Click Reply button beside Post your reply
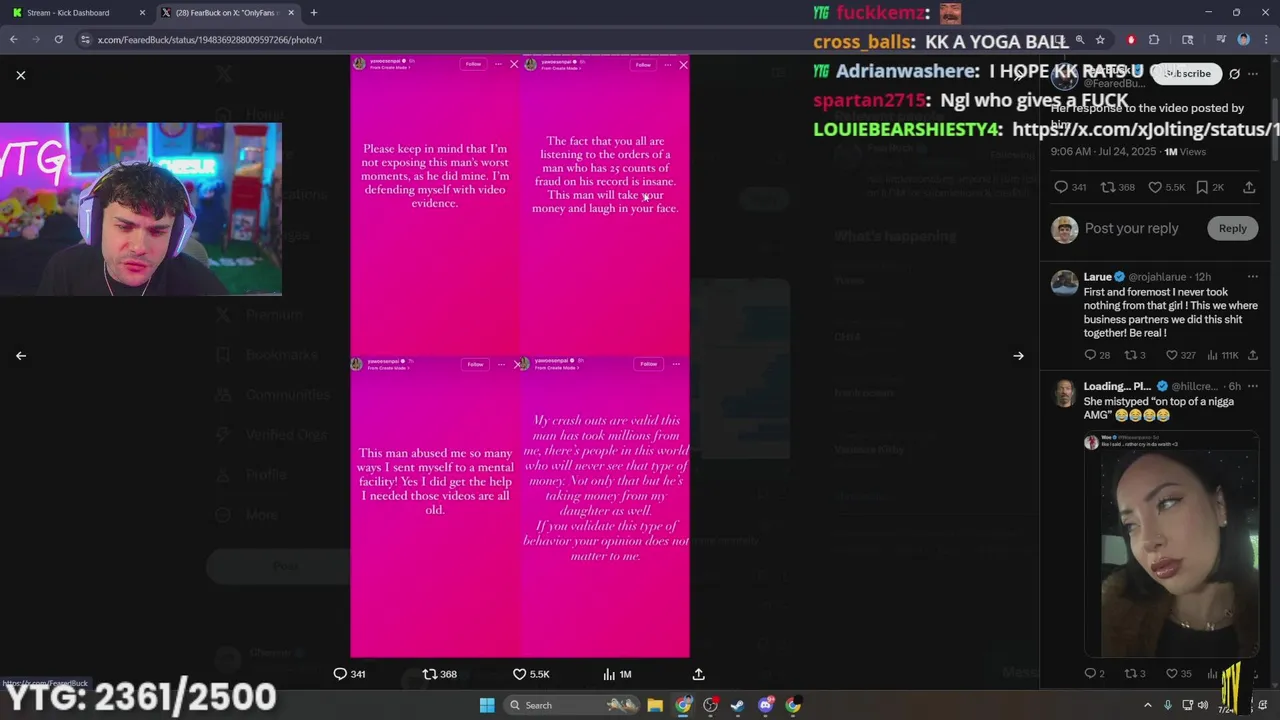 click(x=1232, y=228)
